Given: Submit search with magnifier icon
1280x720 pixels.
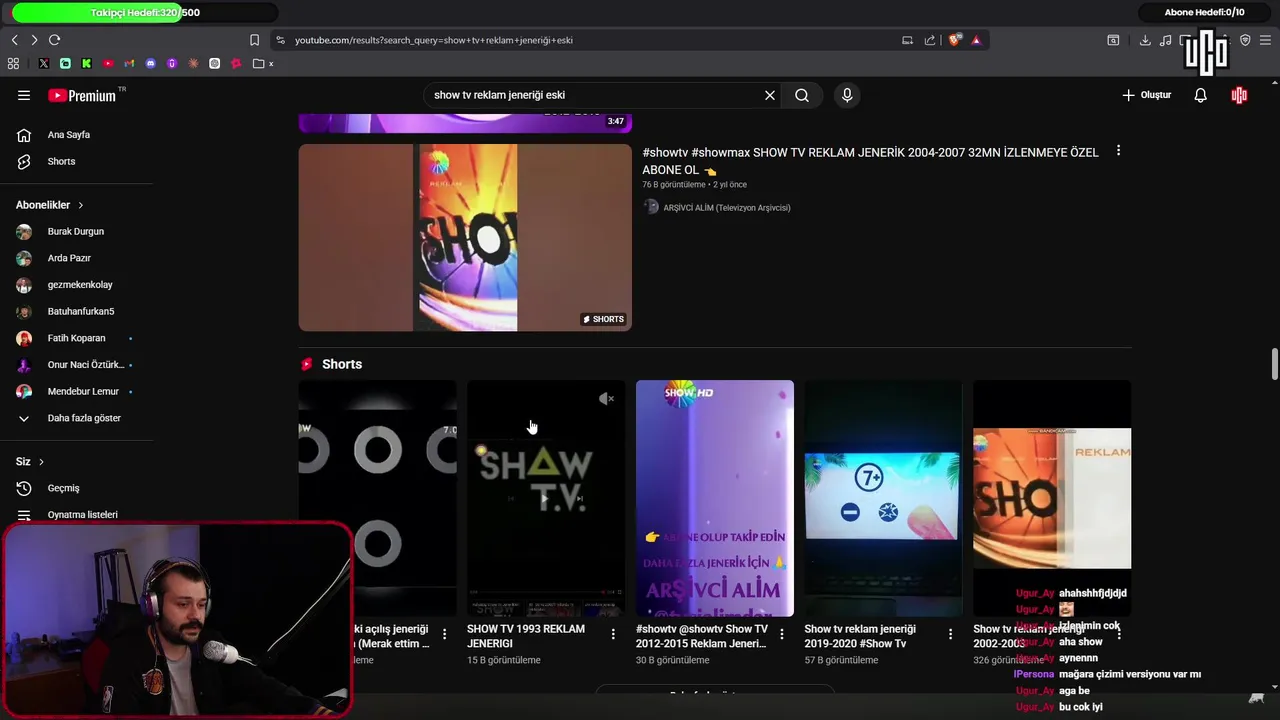Looking at the screenshot, I should pyautogui.click(x=802, y=95).
